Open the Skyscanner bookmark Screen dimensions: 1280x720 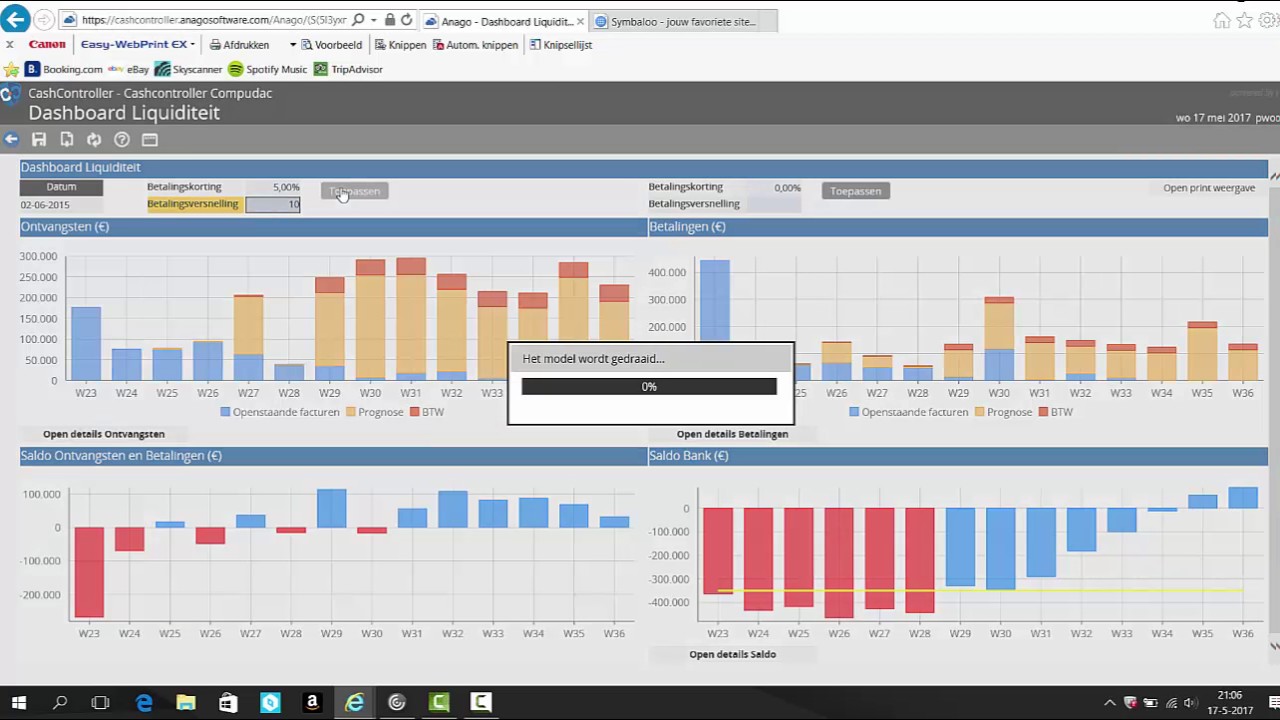coord(189,69)
